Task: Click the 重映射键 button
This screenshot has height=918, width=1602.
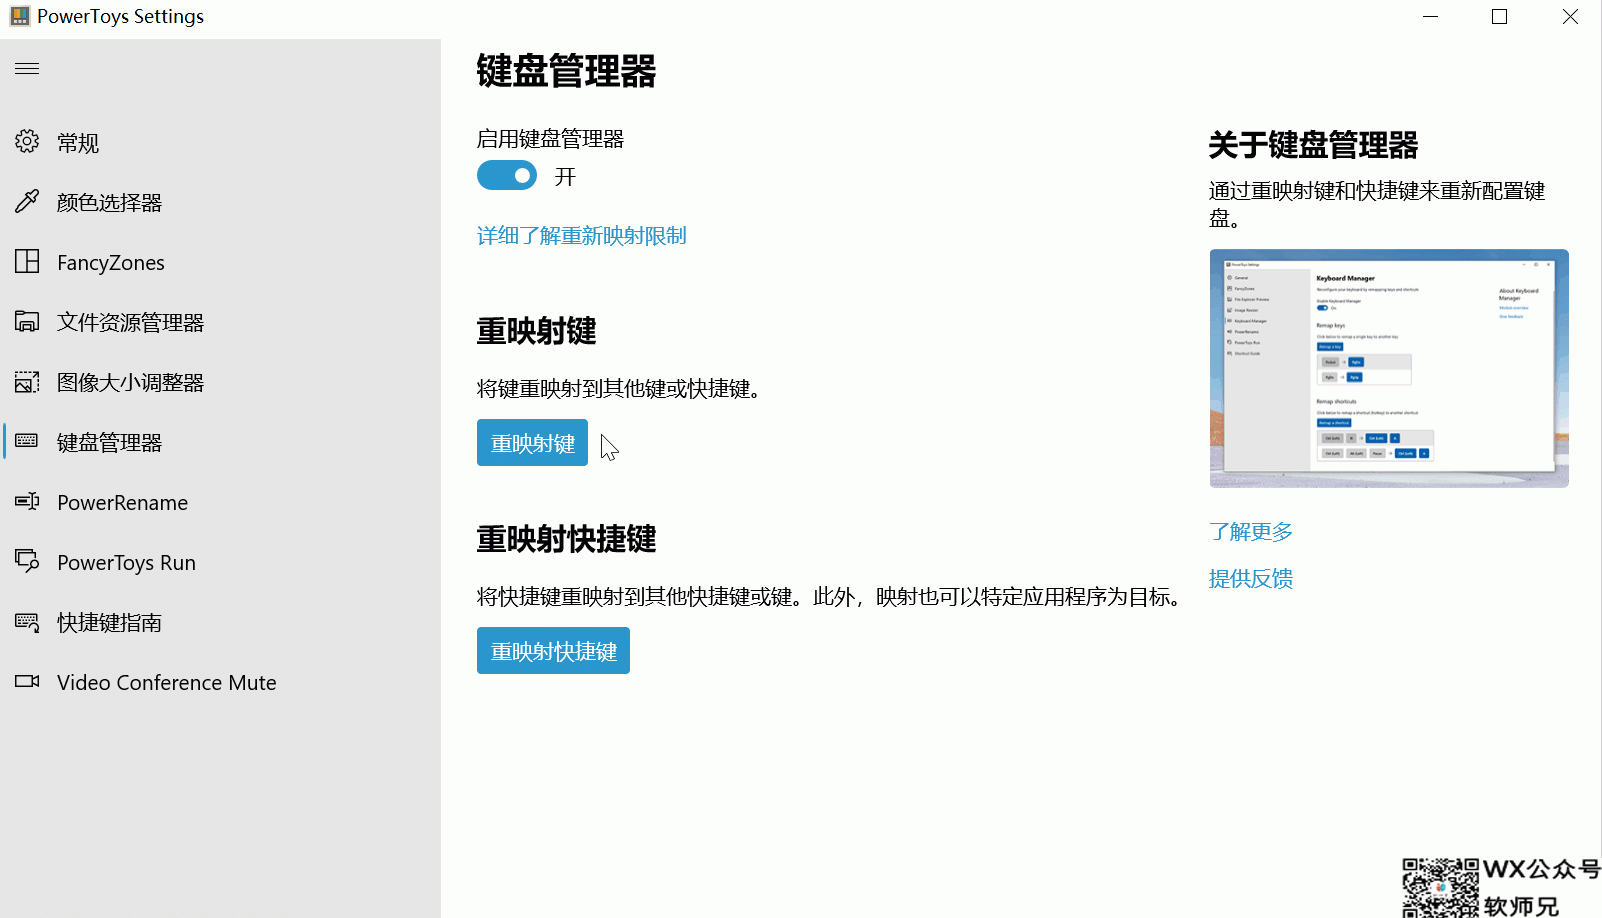Action: [x=532, y=443]
